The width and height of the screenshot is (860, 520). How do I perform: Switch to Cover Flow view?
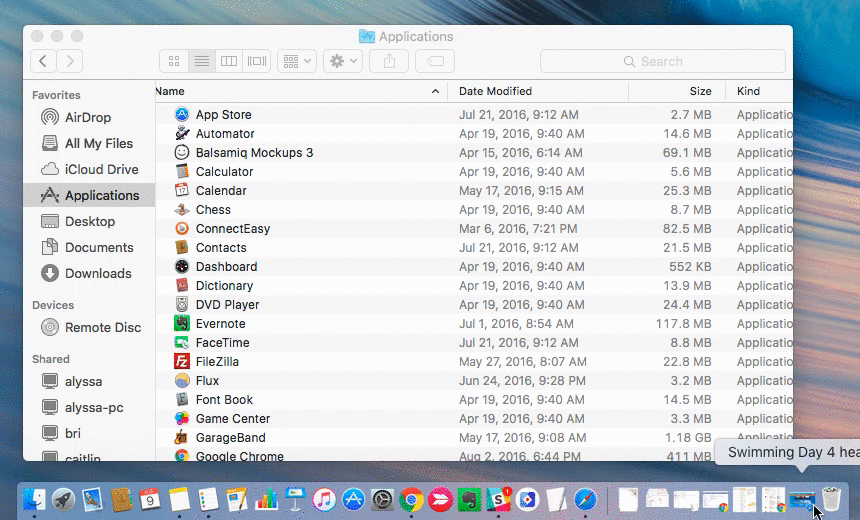click(257, 61)
